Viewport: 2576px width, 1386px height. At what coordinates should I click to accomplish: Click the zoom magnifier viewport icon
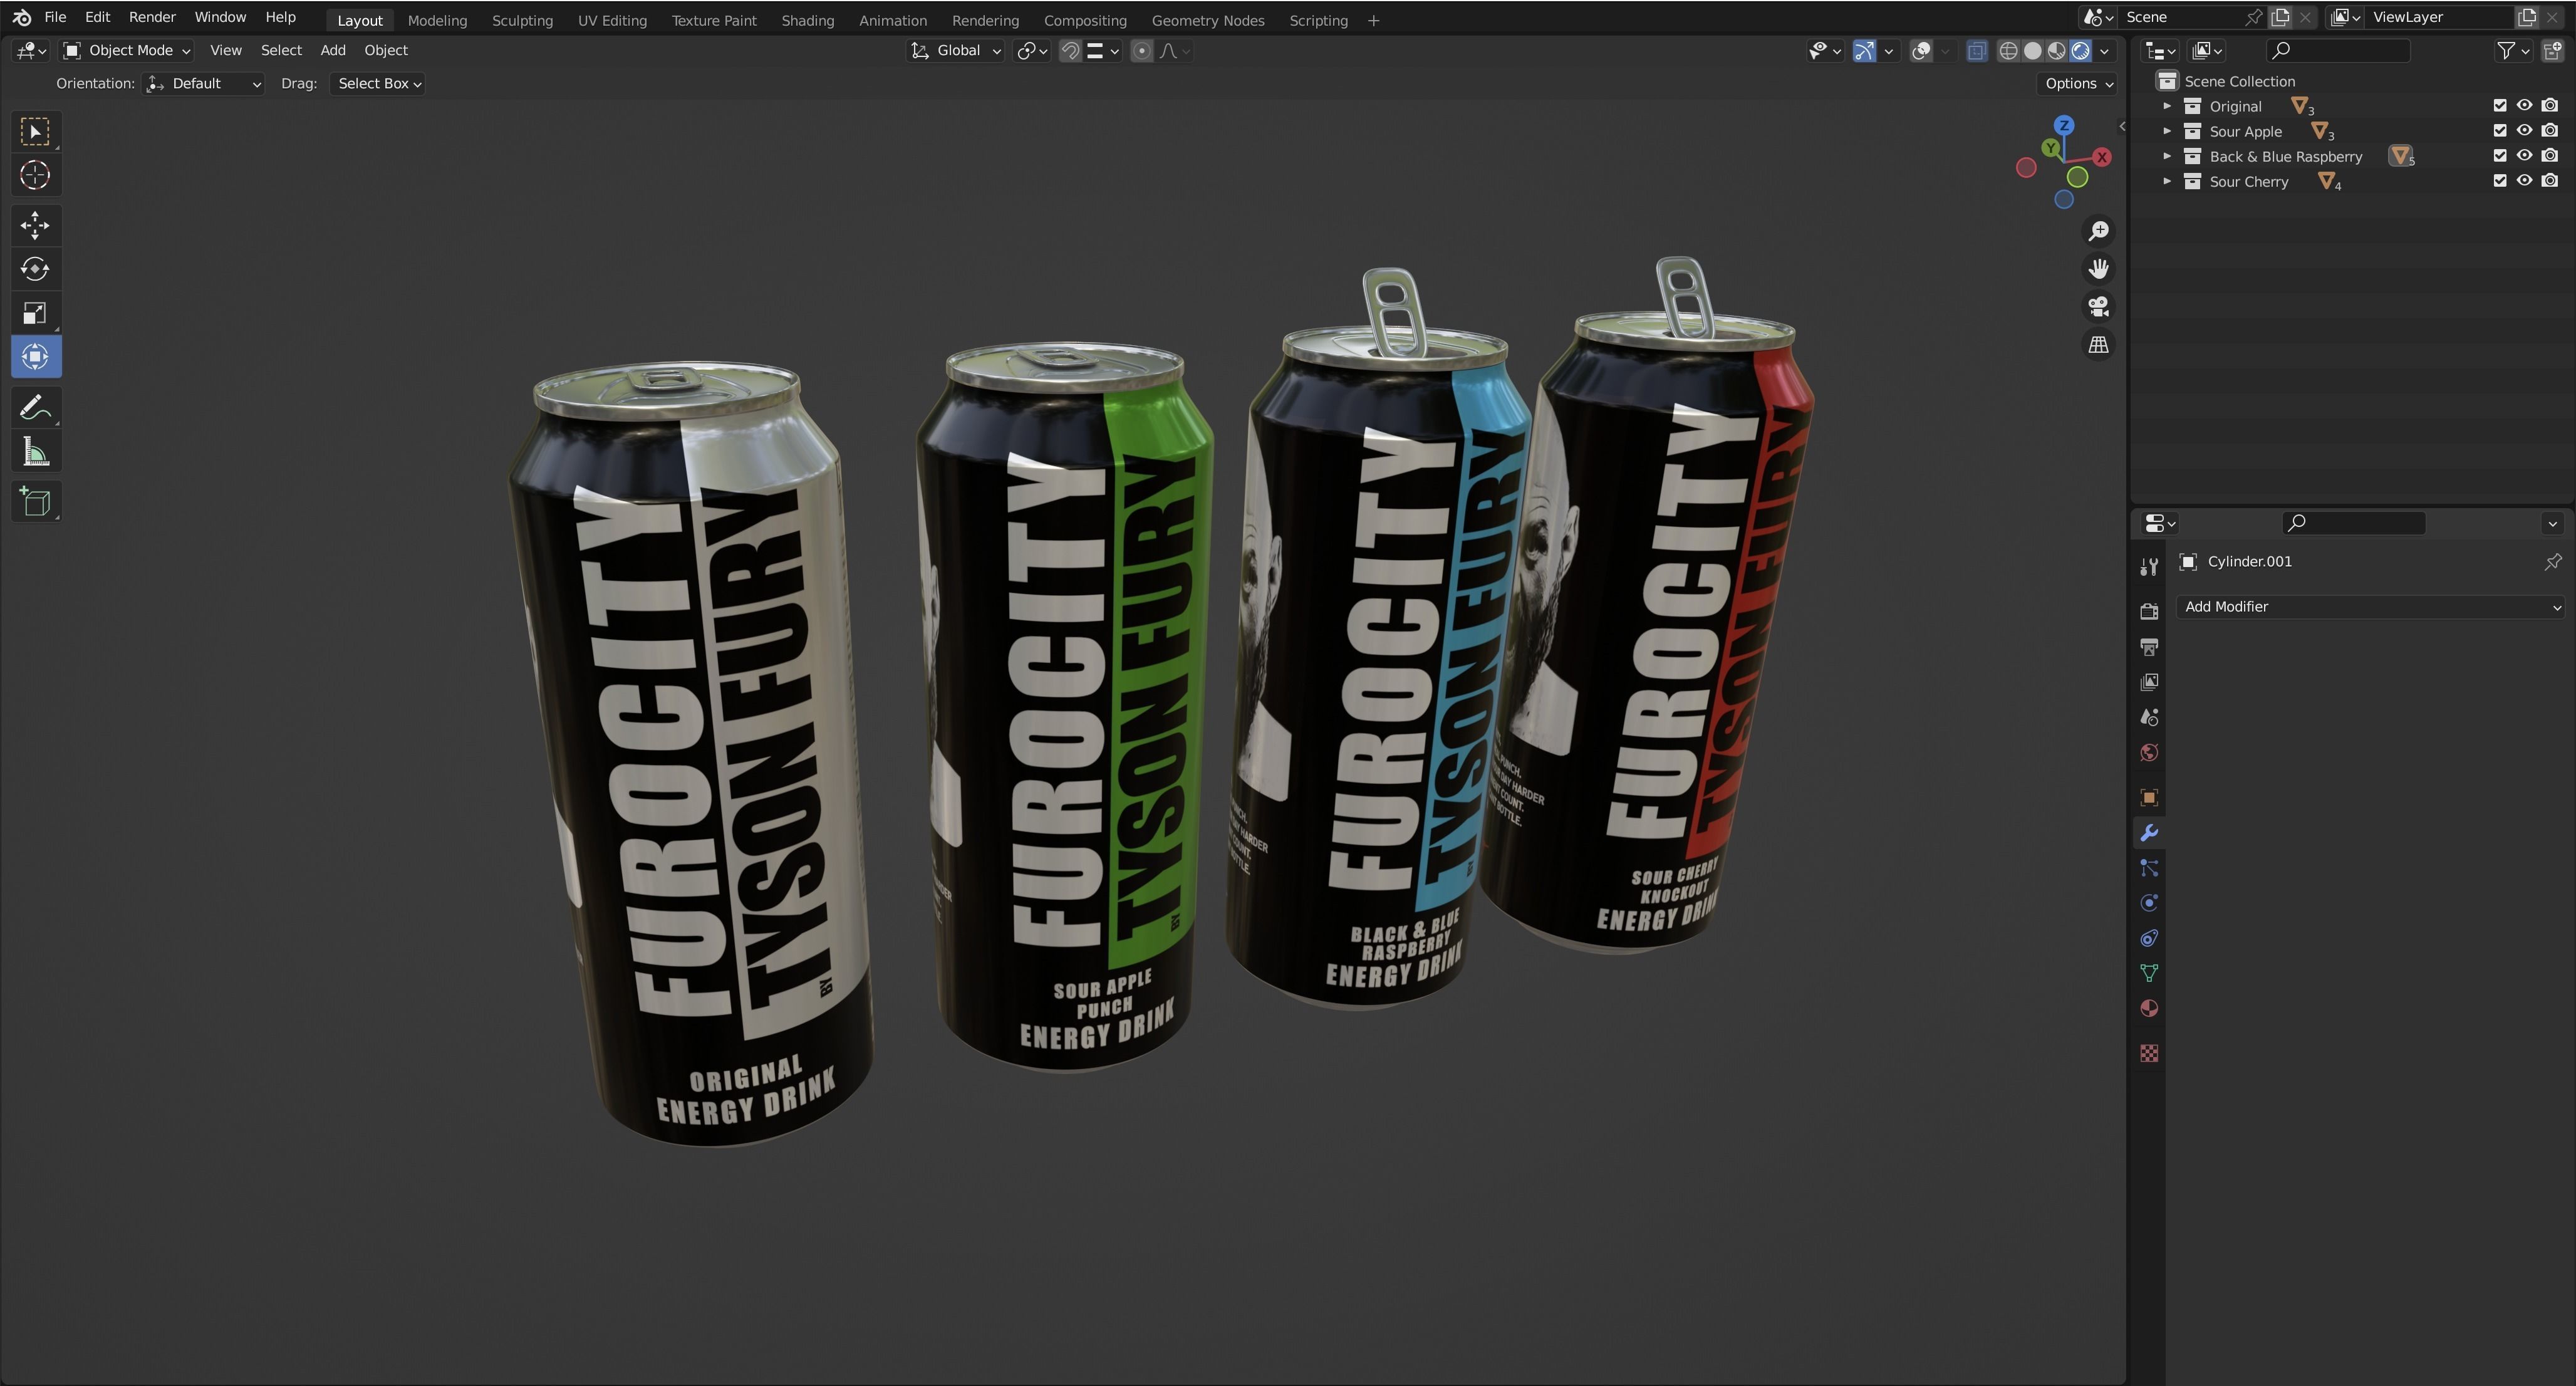pyautogui.click(x=2098, y=231)
